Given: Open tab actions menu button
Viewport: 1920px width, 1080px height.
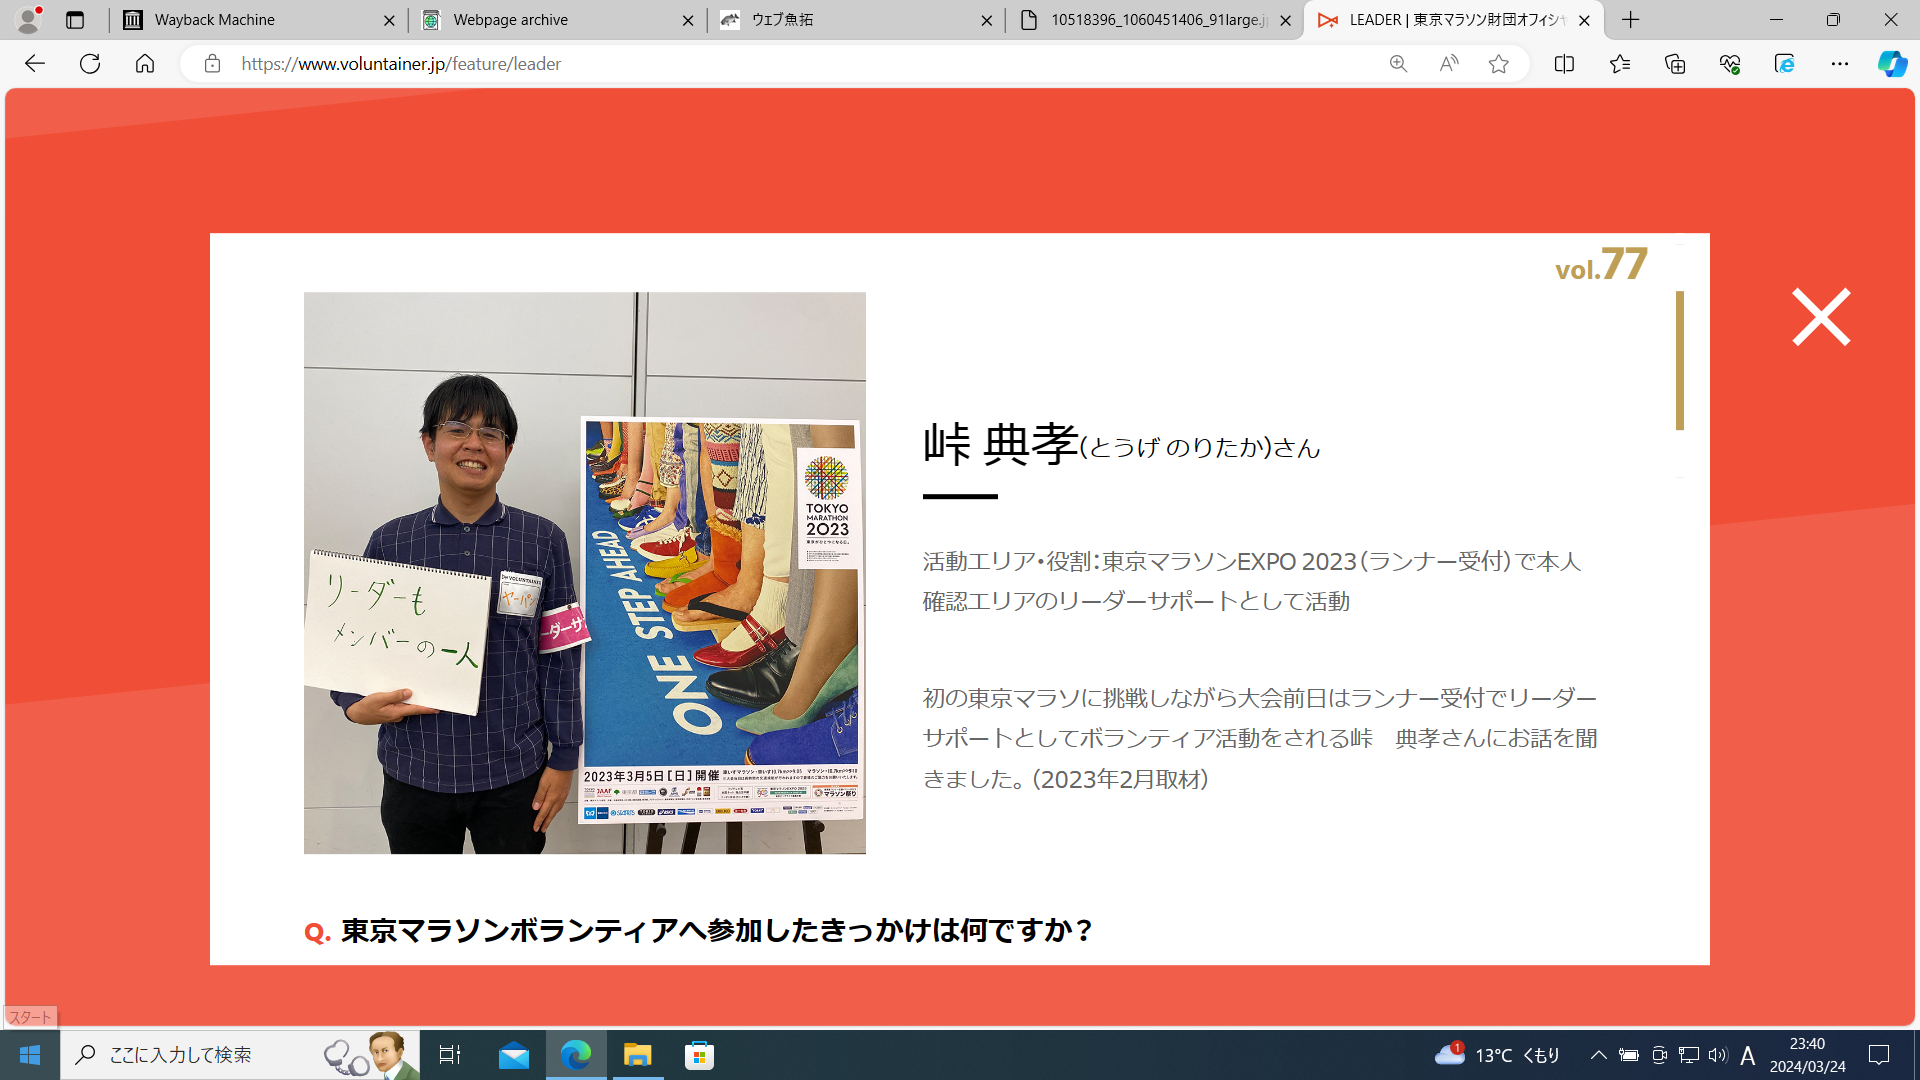Looking at the screenshot, I should pos(75,20).
